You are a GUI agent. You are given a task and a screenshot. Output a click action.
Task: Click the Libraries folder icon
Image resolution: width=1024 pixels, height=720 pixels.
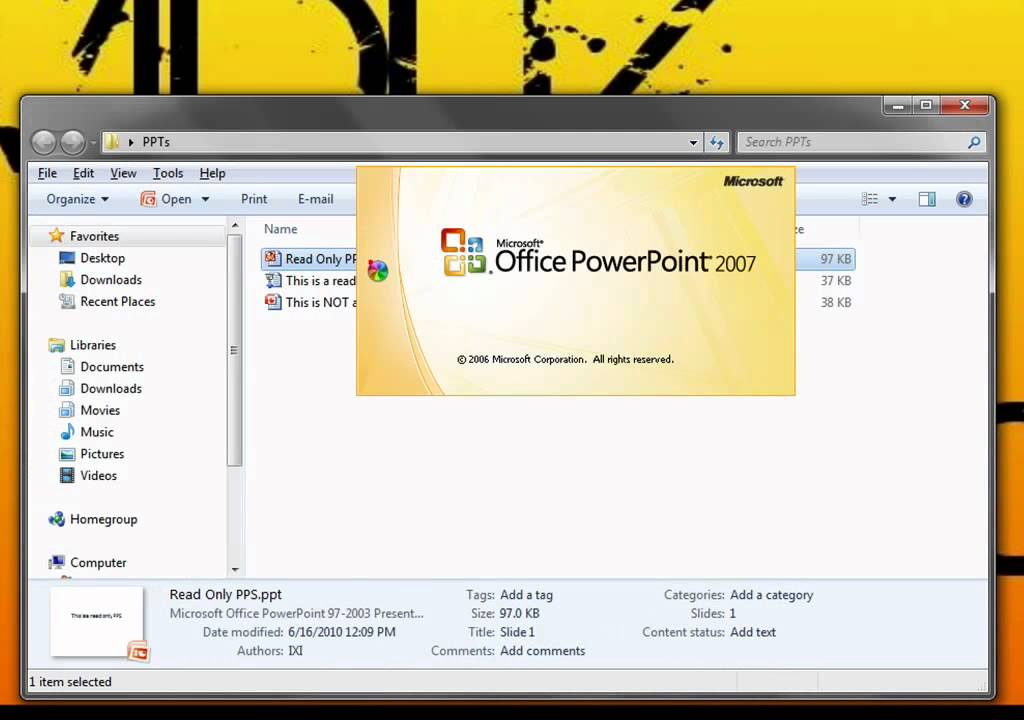pyautogui.click(x=57, y=345)
